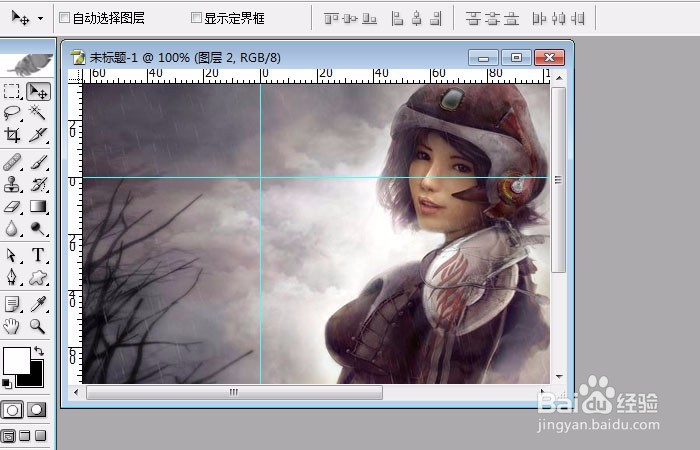
Task: Choose the Magic Wand tool
Action: pyautogui.click(x=38, y=112)
